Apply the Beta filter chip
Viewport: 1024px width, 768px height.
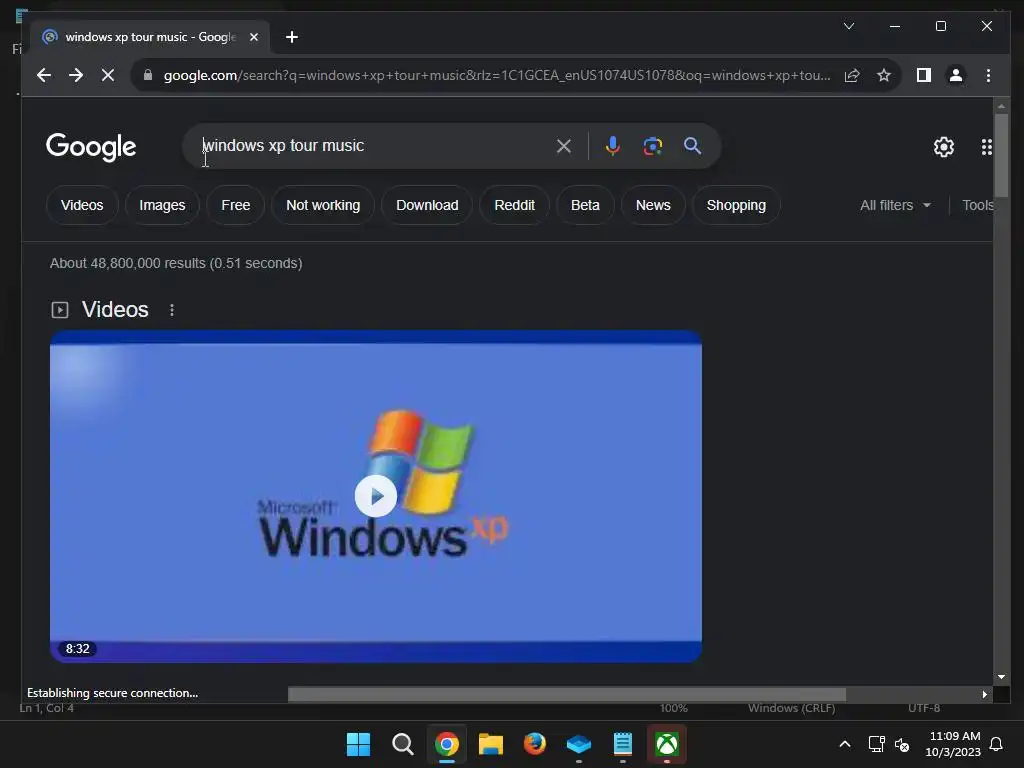click(585, 205)
